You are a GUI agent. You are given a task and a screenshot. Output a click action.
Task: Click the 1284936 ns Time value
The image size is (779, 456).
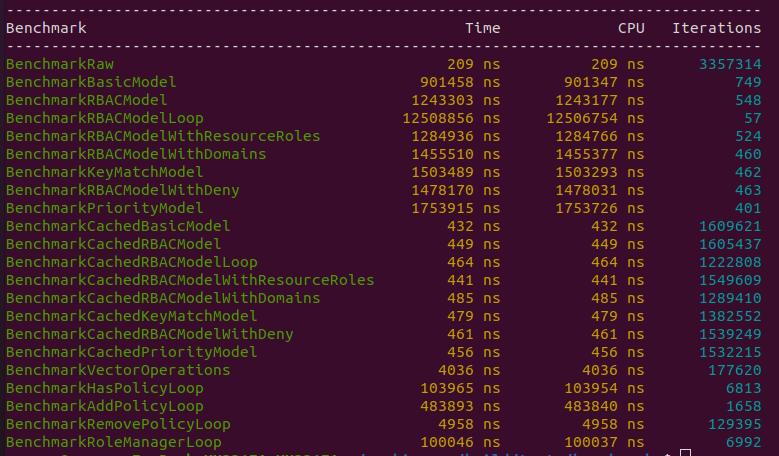[x=456, y=136]
